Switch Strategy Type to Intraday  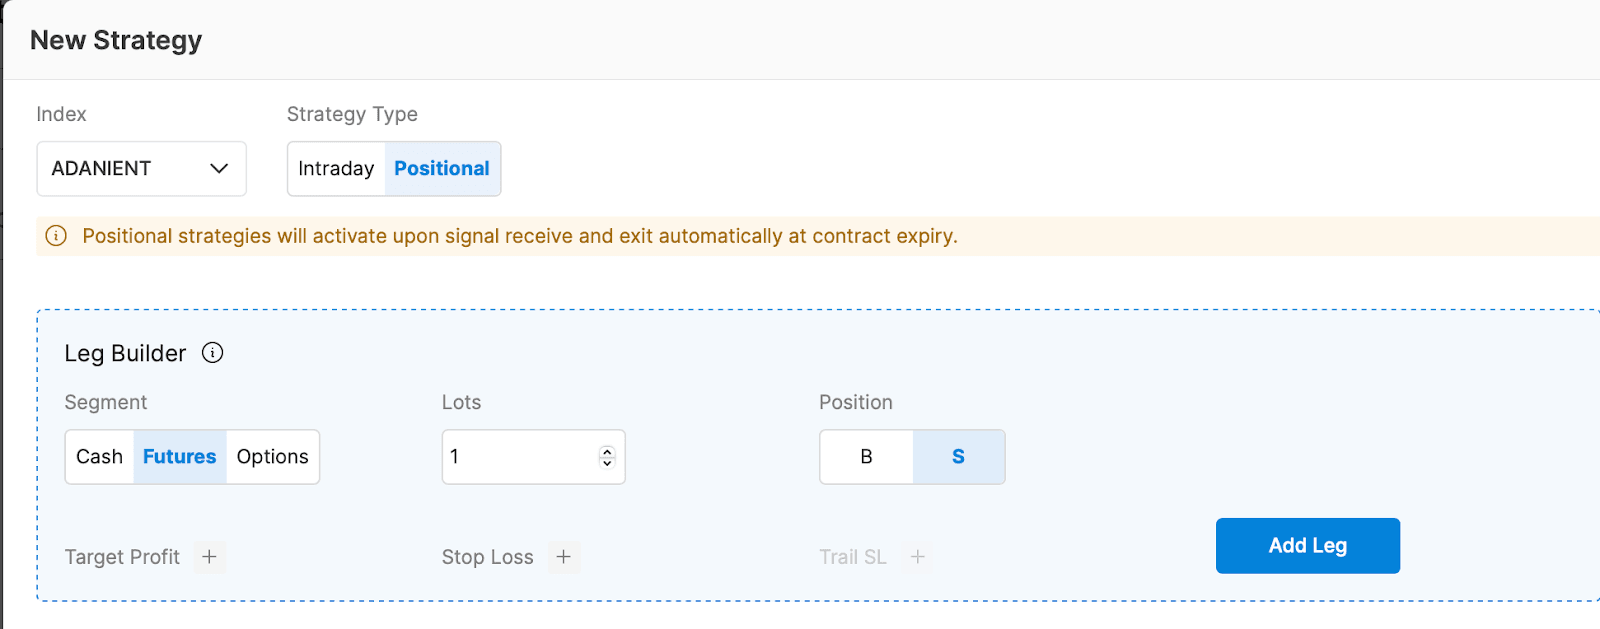coord(336,169)
